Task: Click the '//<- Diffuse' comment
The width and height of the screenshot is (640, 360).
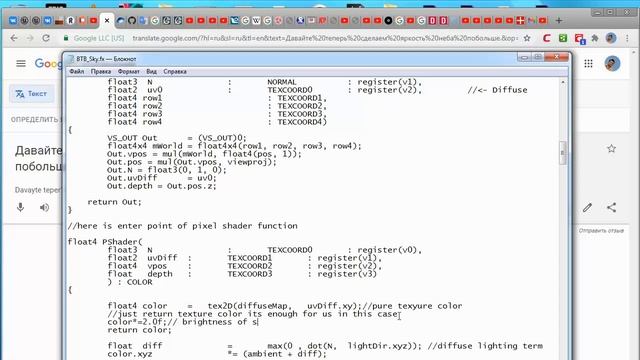Action: point(497,90)
